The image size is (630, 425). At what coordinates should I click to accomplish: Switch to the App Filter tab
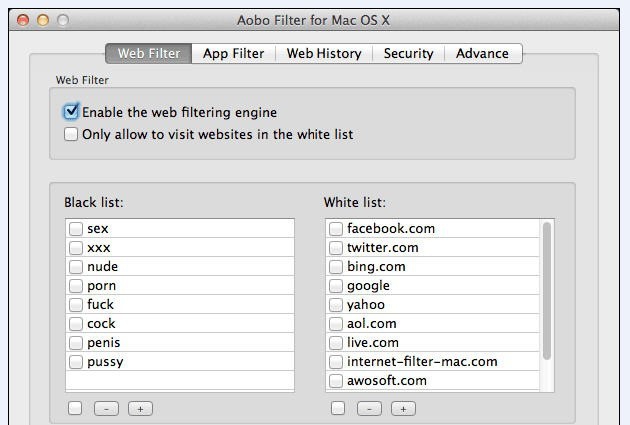pos(233,53)
